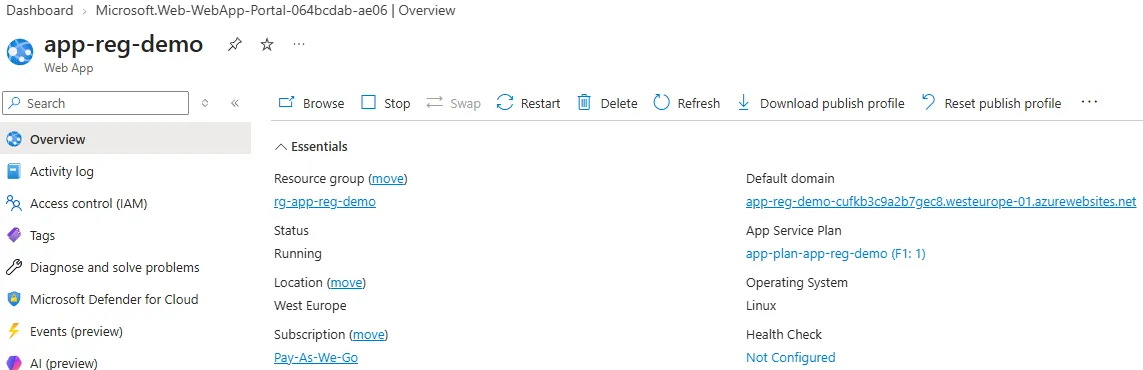1143x370 pixels.
Task: Click the app-reg-demo title heading
Action: coord(124,44)
